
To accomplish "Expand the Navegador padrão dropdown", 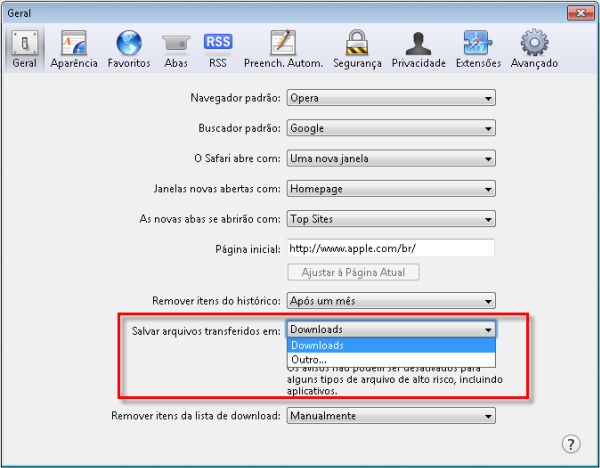I will click(391, 98).
